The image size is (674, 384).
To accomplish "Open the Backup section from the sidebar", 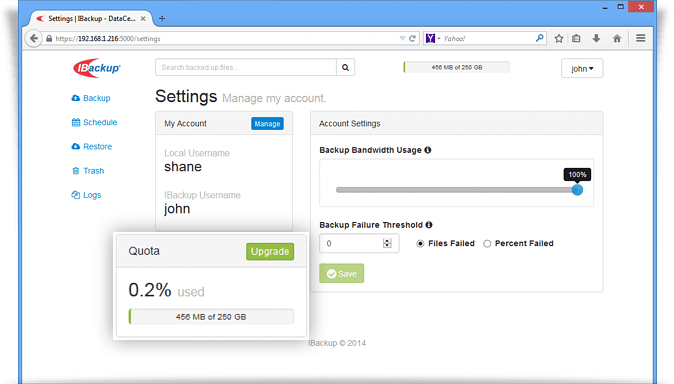I will (91, 98).
